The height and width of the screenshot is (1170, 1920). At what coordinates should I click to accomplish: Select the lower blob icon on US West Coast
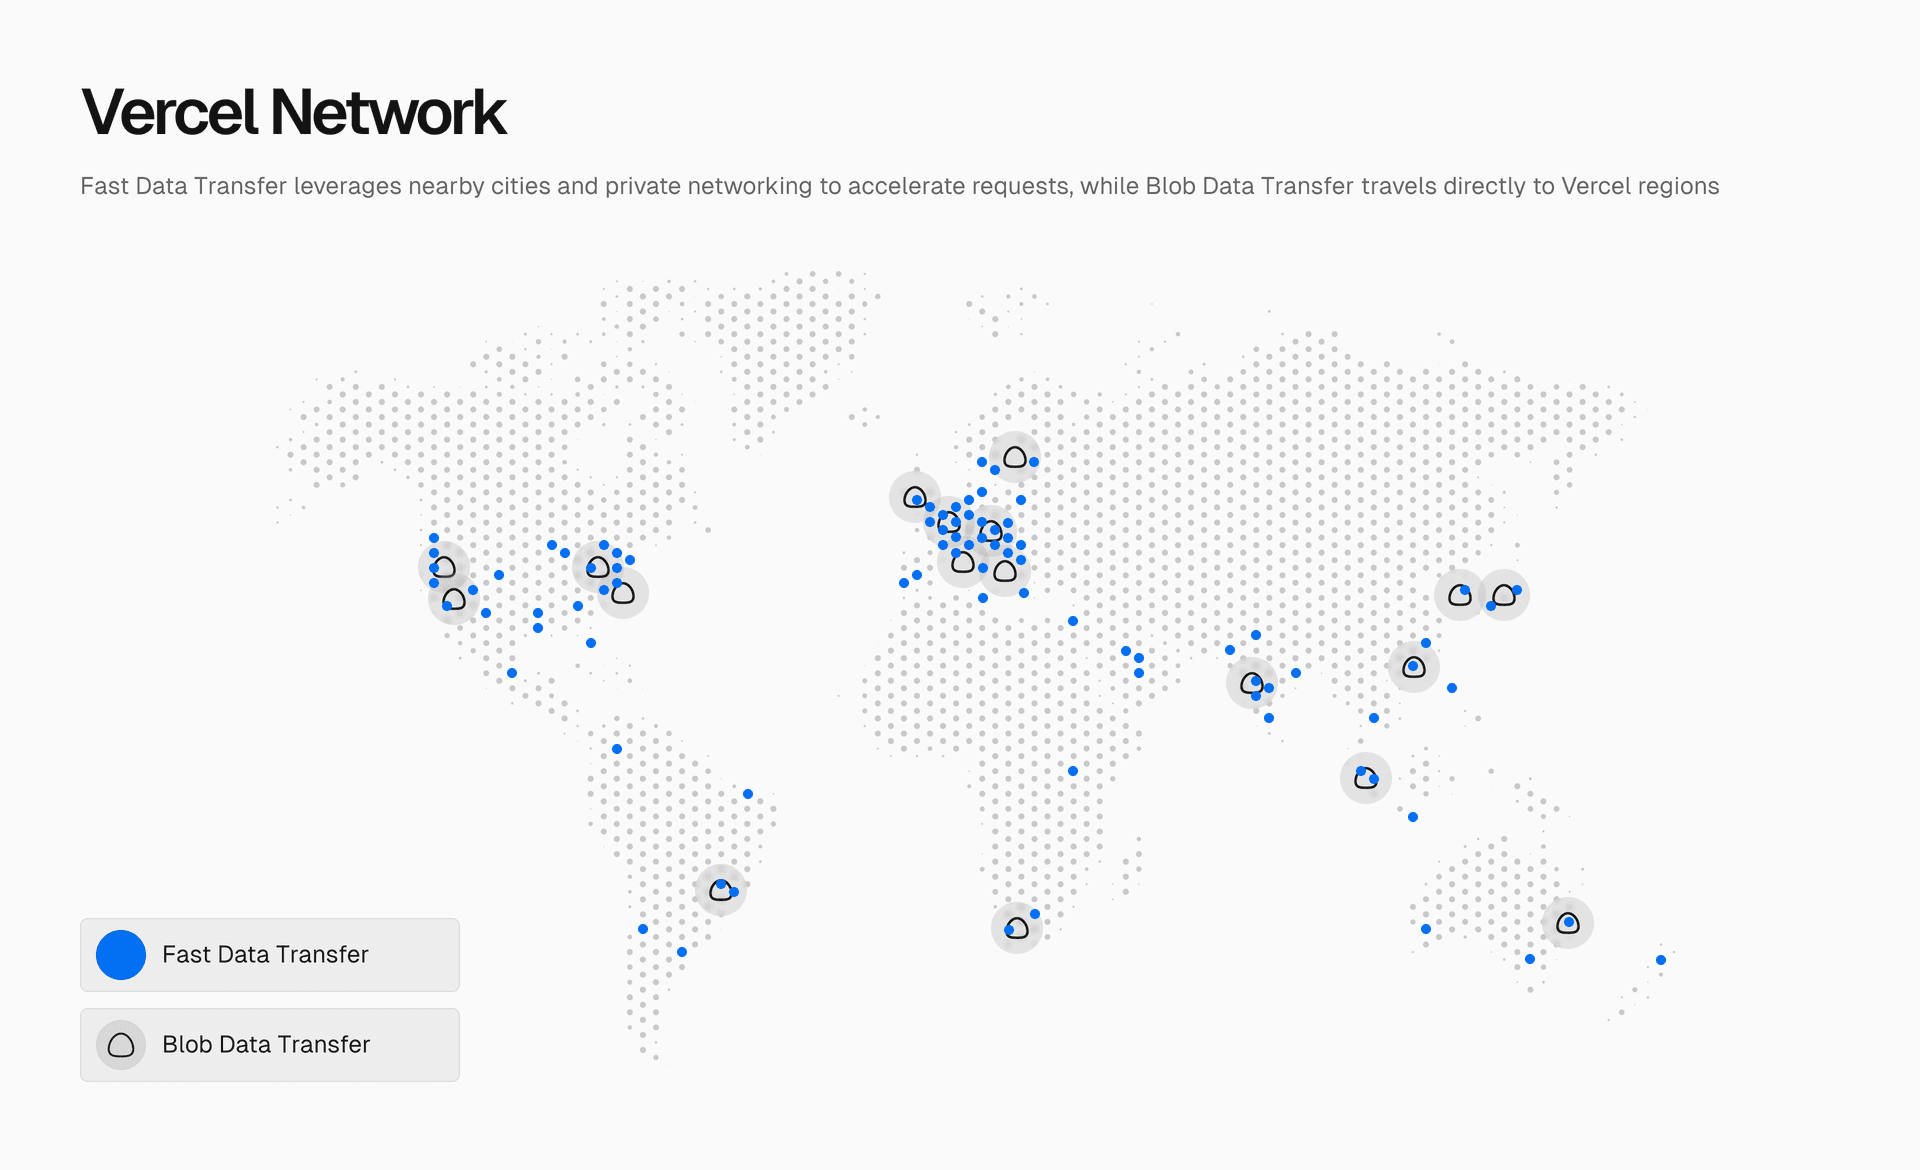[454, 600]
